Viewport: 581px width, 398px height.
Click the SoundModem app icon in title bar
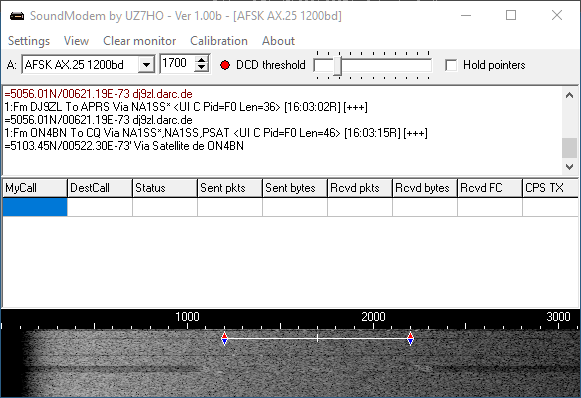click(17, 16)
